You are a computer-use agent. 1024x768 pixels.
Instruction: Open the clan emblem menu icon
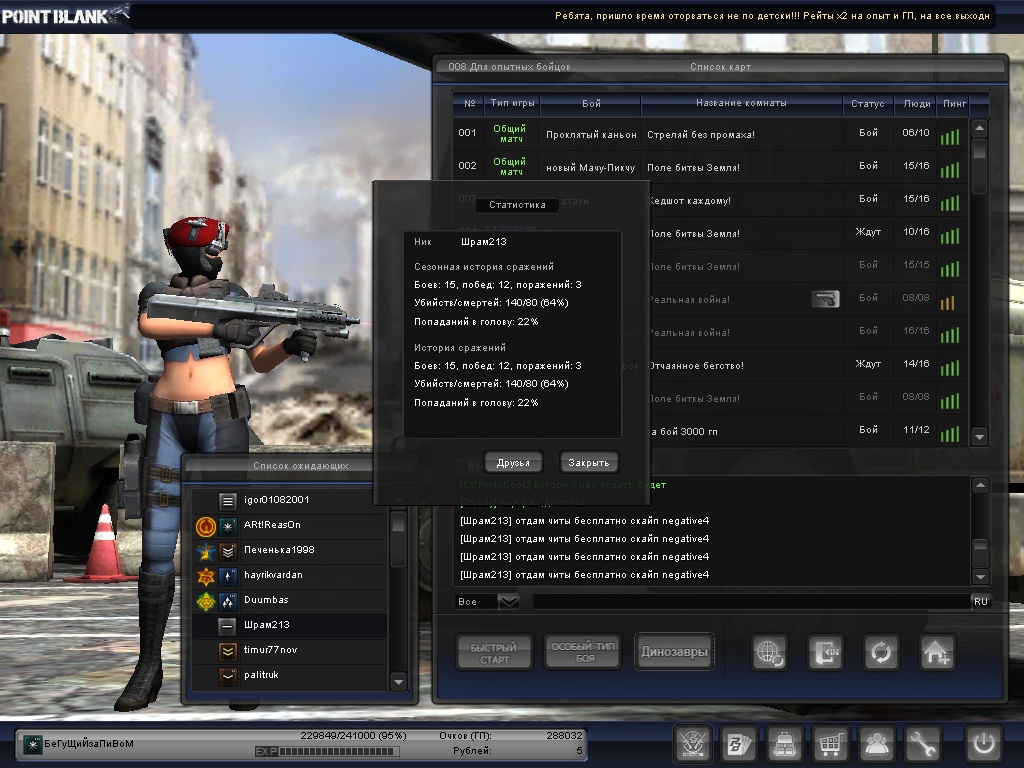point(692,743)
